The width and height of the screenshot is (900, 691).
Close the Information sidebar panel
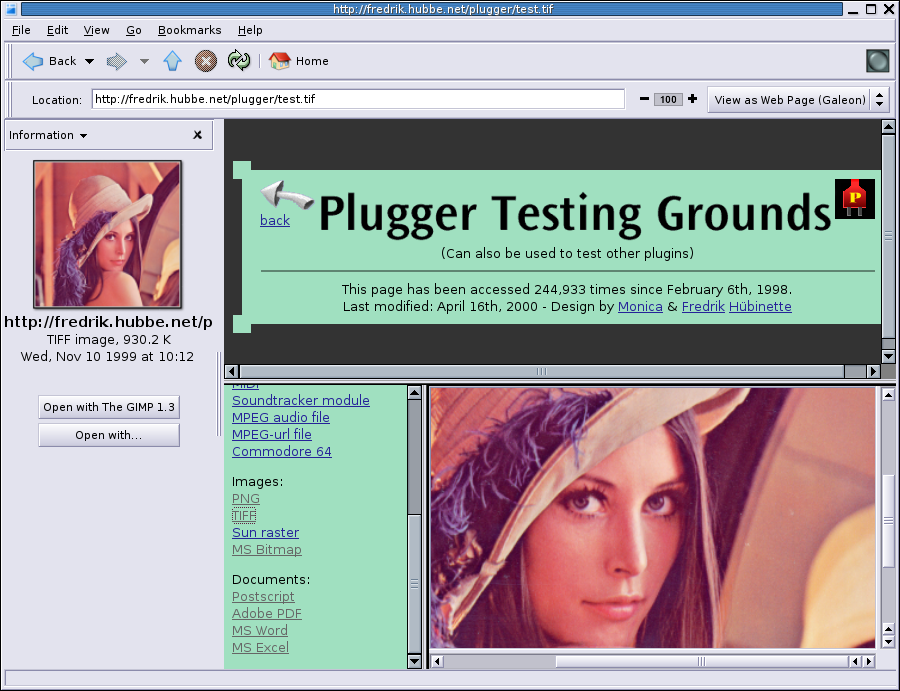point(197,135)
